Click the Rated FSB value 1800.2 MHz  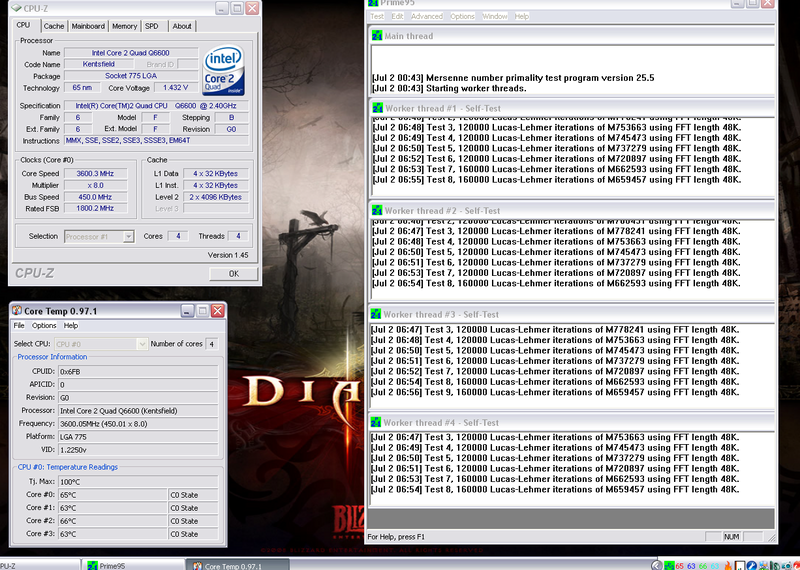pos(95,208)
